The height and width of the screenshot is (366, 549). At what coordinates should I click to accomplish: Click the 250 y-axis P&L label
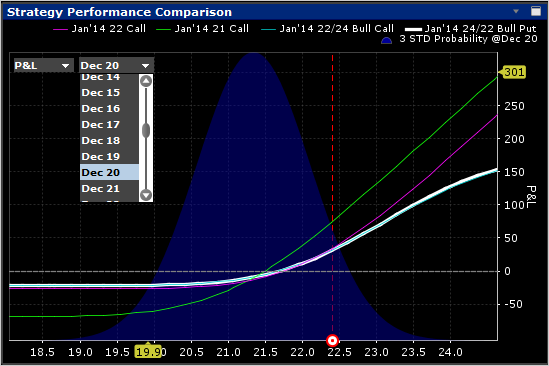pos(514,106)
